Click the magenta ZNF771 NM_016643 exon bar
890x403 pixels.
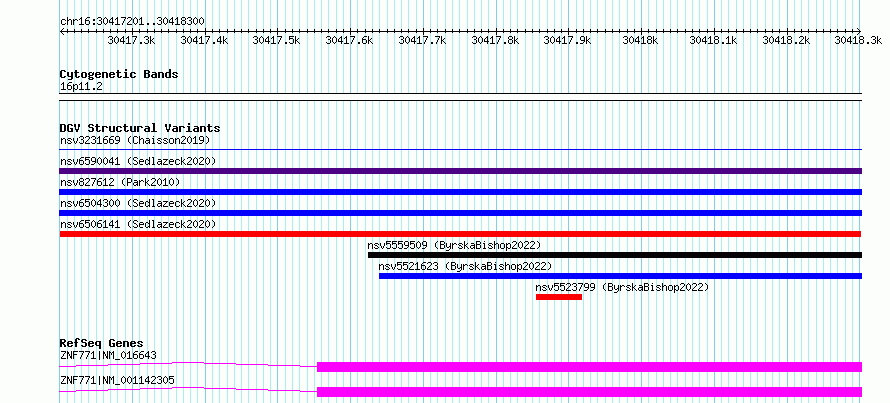[x=589, y=367]
